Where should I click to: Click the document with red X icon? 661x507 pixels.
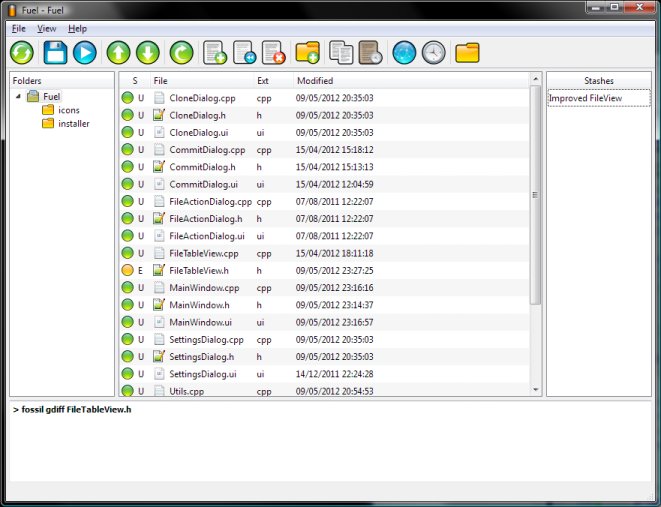click(x=274, y=53)
